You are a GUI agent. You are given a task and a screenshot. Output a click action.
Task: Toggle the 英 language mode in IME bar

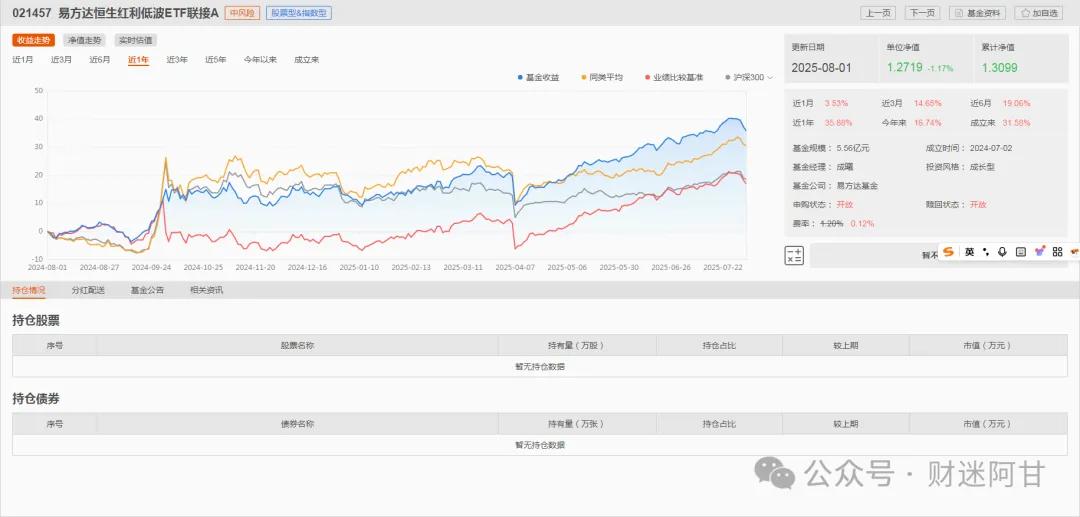969,252
